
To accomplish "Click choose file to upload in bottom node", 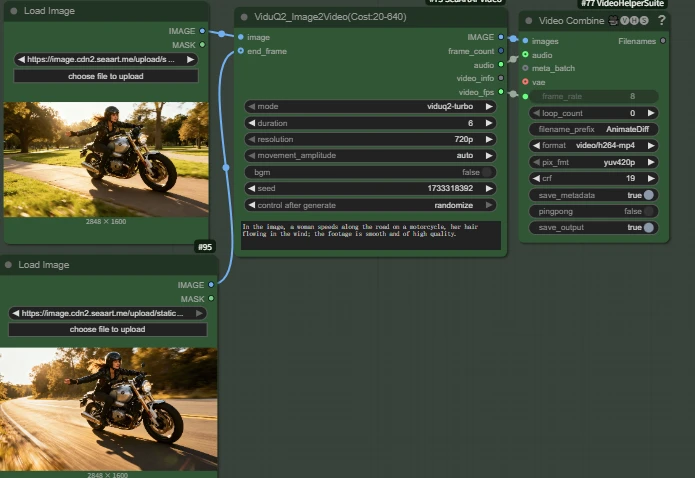I will 107,329.
